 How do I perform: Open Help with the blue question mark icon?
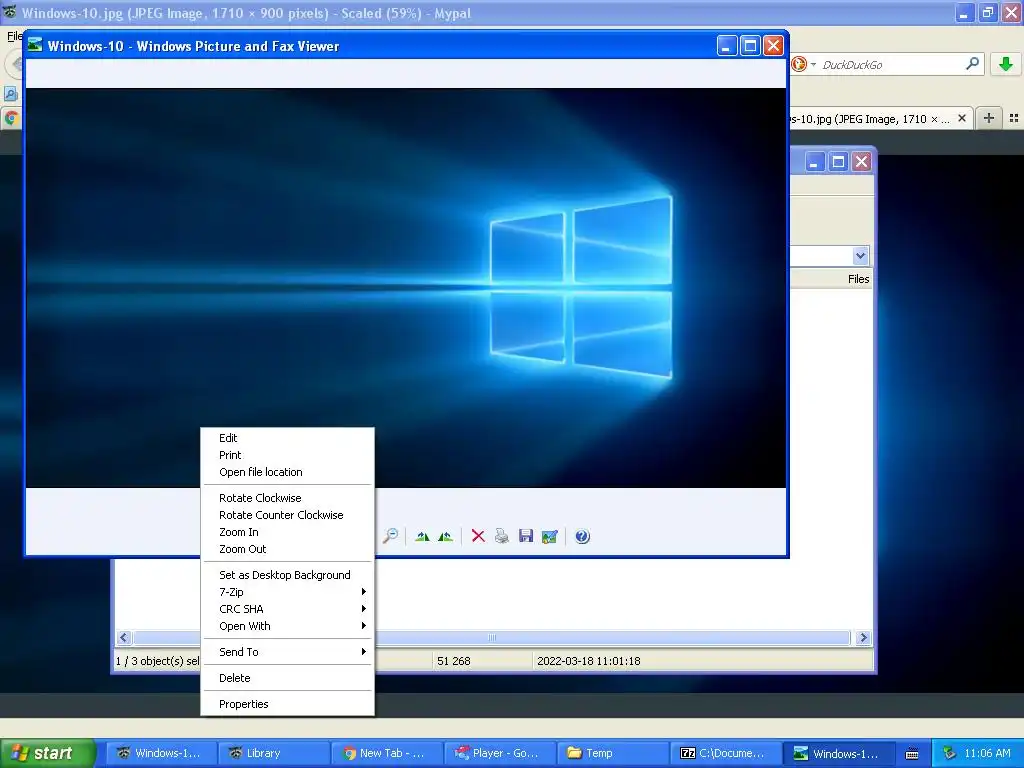(582, 536)
